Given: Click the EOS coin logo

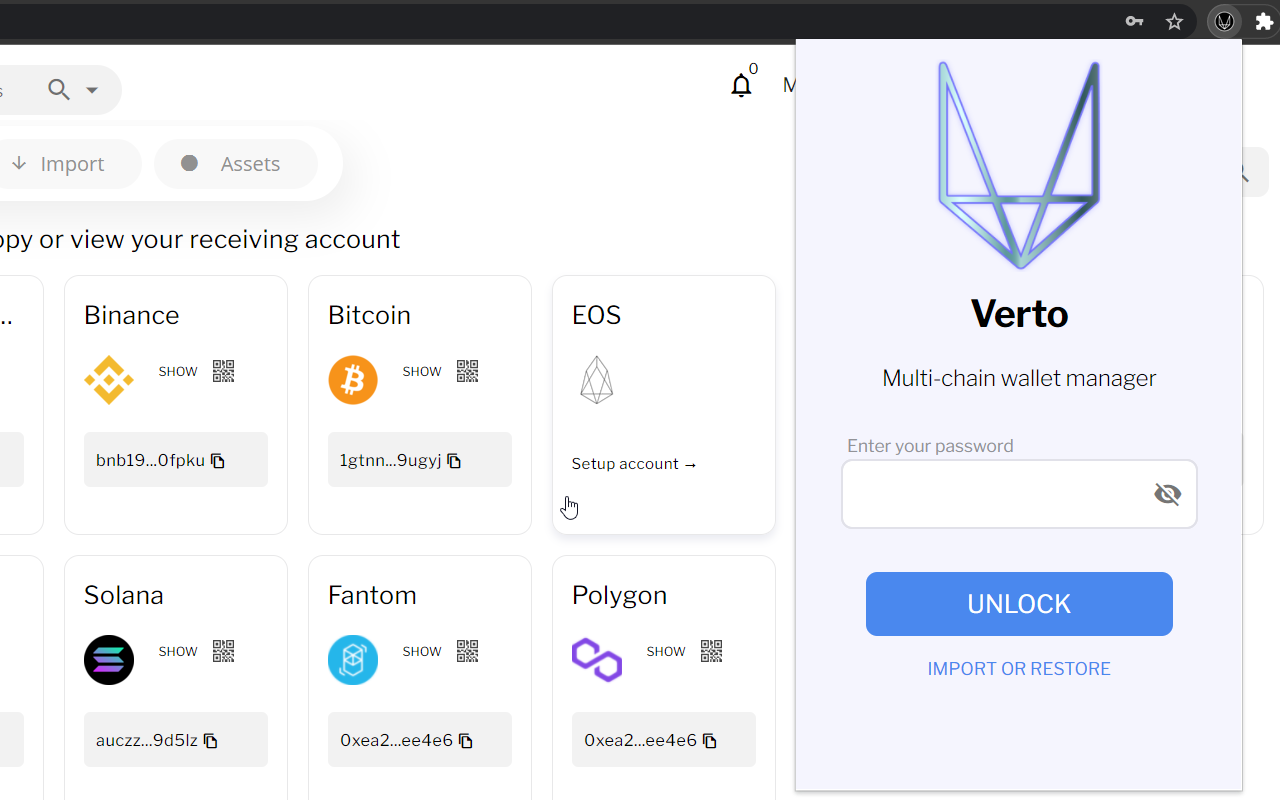Looking at the screenshot, I should [597, 380].
